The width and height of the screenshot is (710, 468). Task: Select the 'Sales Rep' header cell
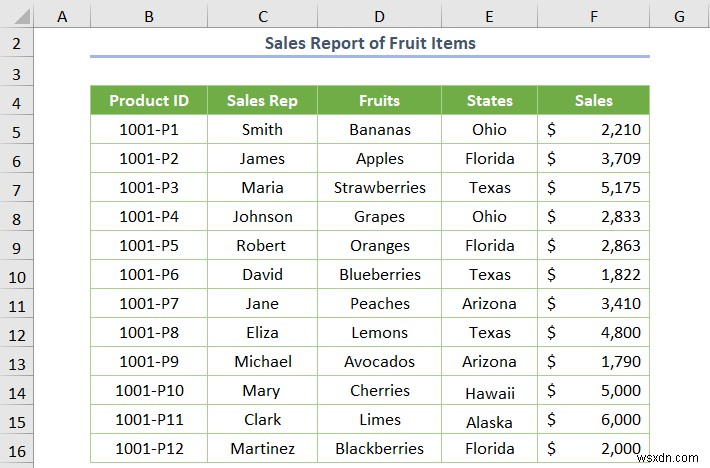pos(263,101)
